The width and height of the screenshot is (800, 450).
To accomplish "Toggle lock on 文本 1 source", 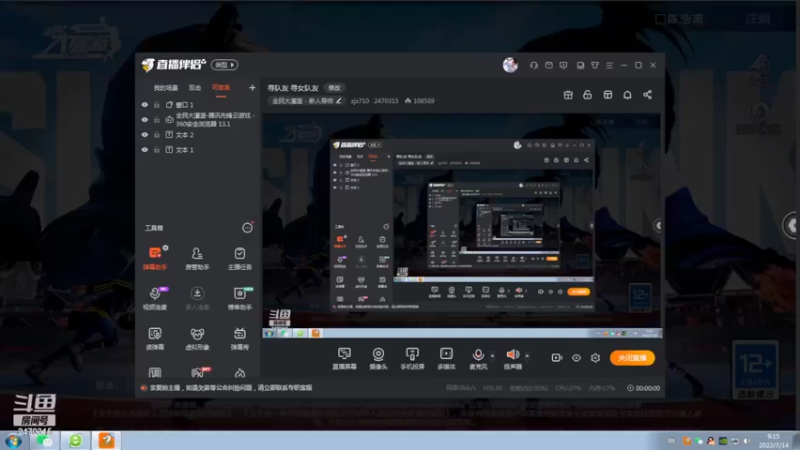I will 157,150.
